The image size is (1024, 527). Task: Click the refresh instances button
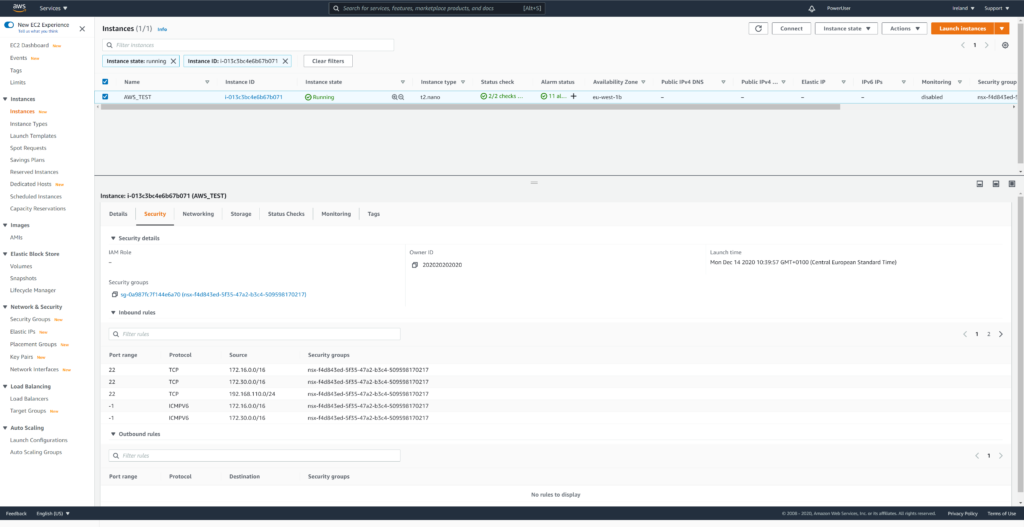coord(758,29)
